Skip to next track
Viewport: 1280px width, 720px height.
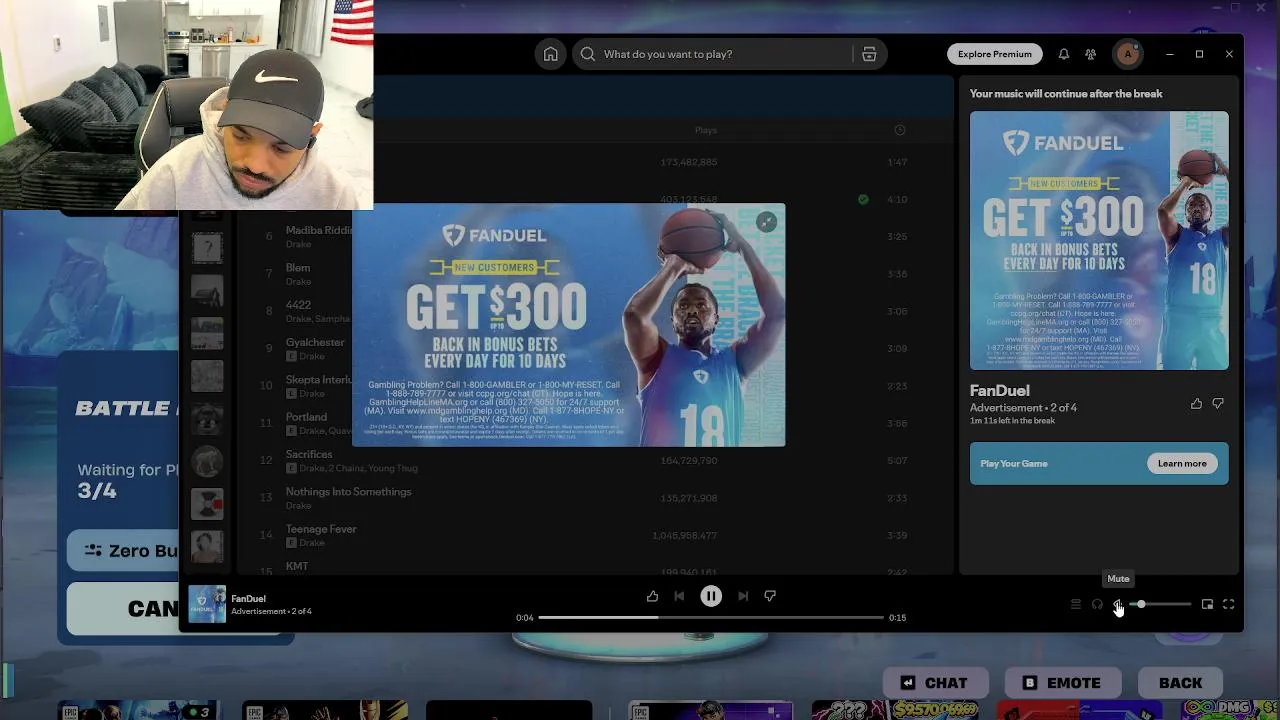(x=743, y=596)
